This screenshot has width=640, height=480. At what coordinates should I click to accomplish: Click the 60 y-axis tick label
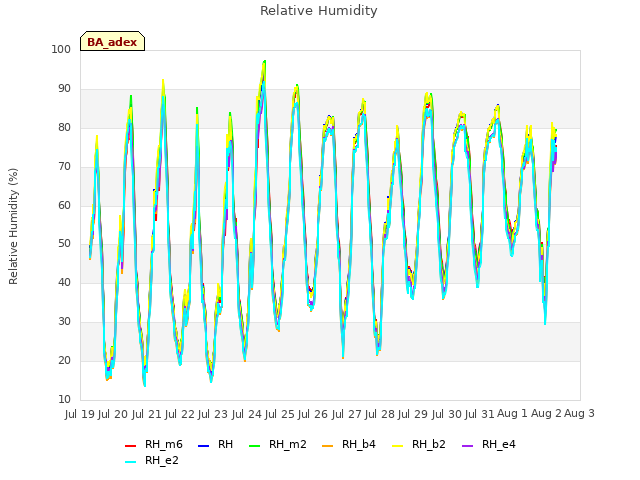pyautogui.click(x=64, y=205)
